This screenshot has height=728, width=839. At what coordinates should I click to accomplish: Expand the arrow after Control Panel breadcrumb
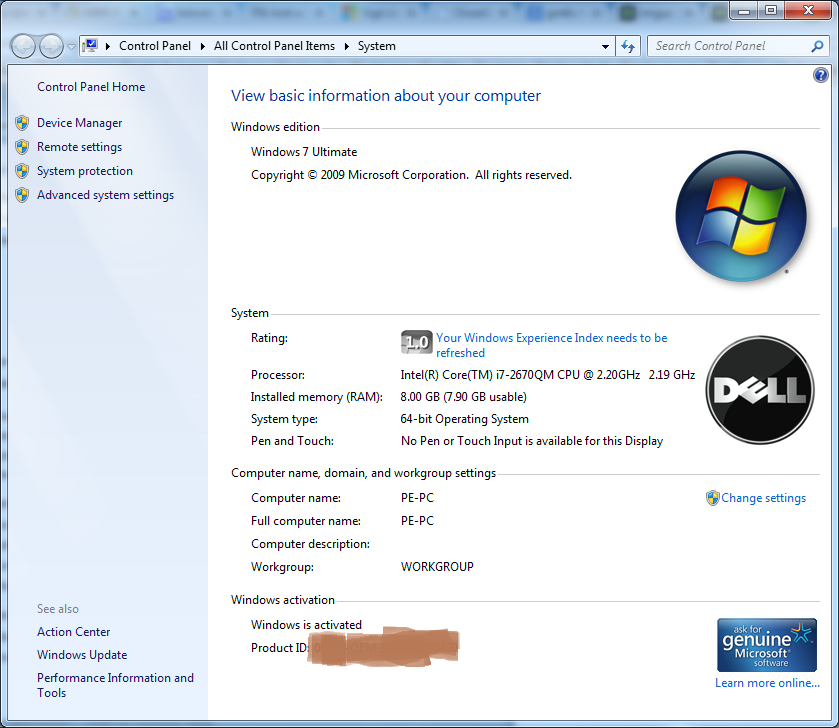[202, 47]
